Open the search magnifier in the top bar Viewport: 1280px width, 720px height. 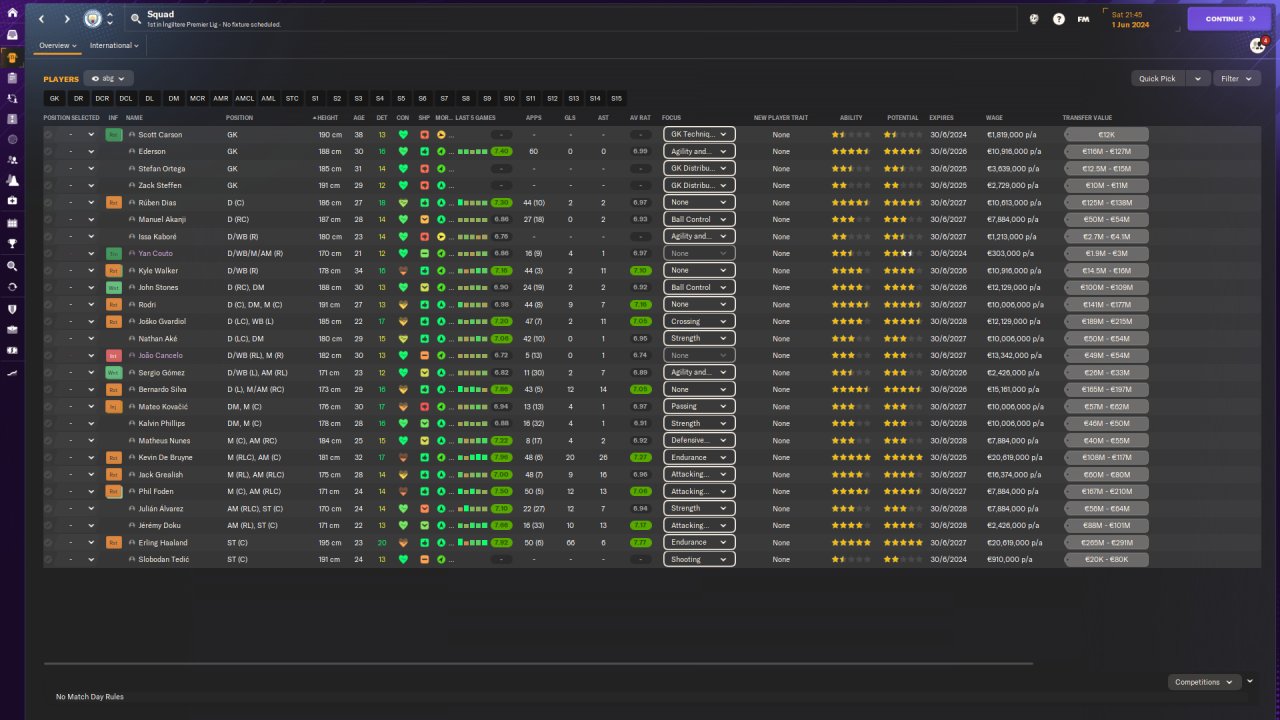click(135, 19)
